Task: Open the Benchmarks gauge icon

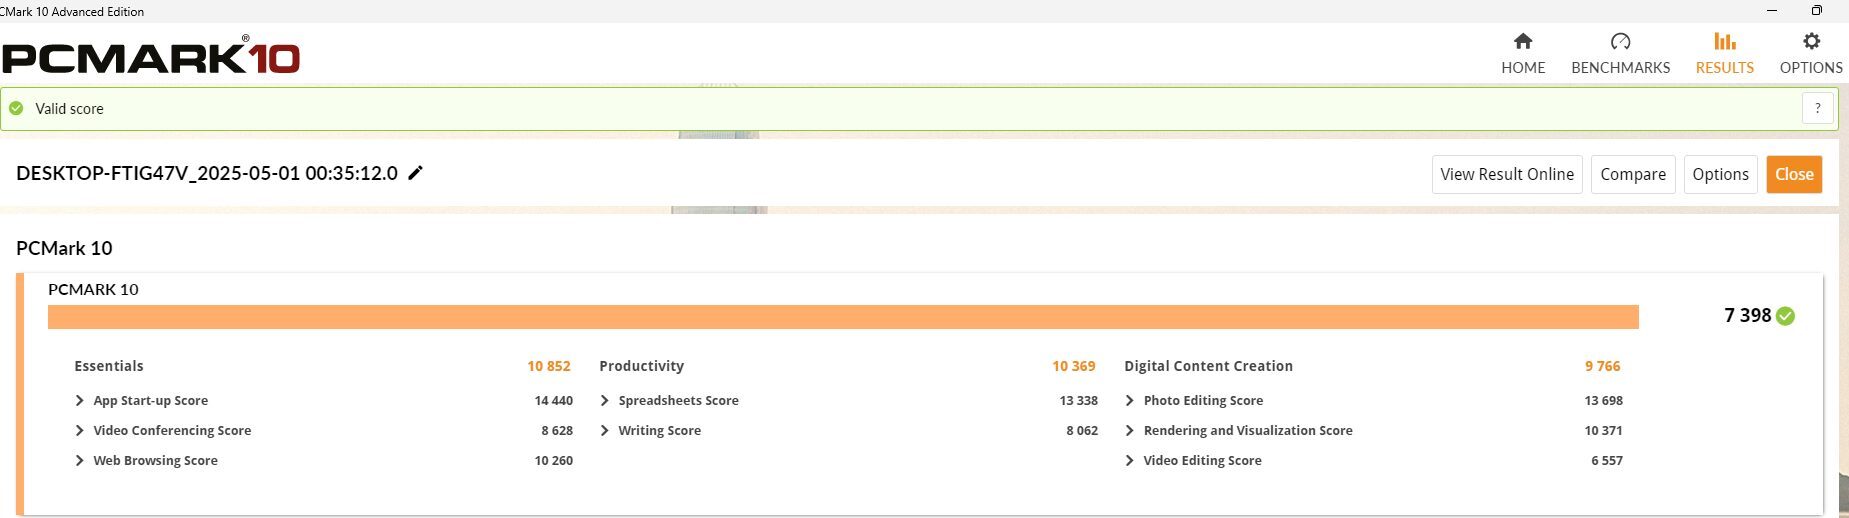Action: tap(1620, 41)
